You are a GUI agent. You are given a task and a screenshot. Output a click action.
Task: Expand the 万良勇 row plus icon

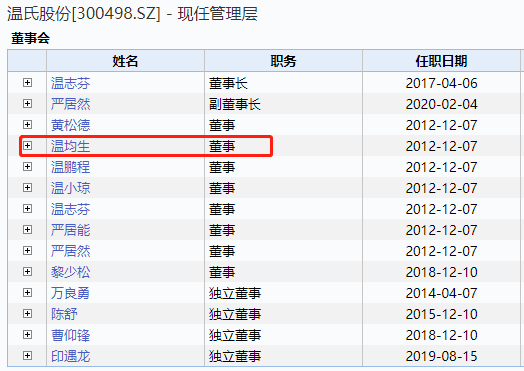click(27, 293)
